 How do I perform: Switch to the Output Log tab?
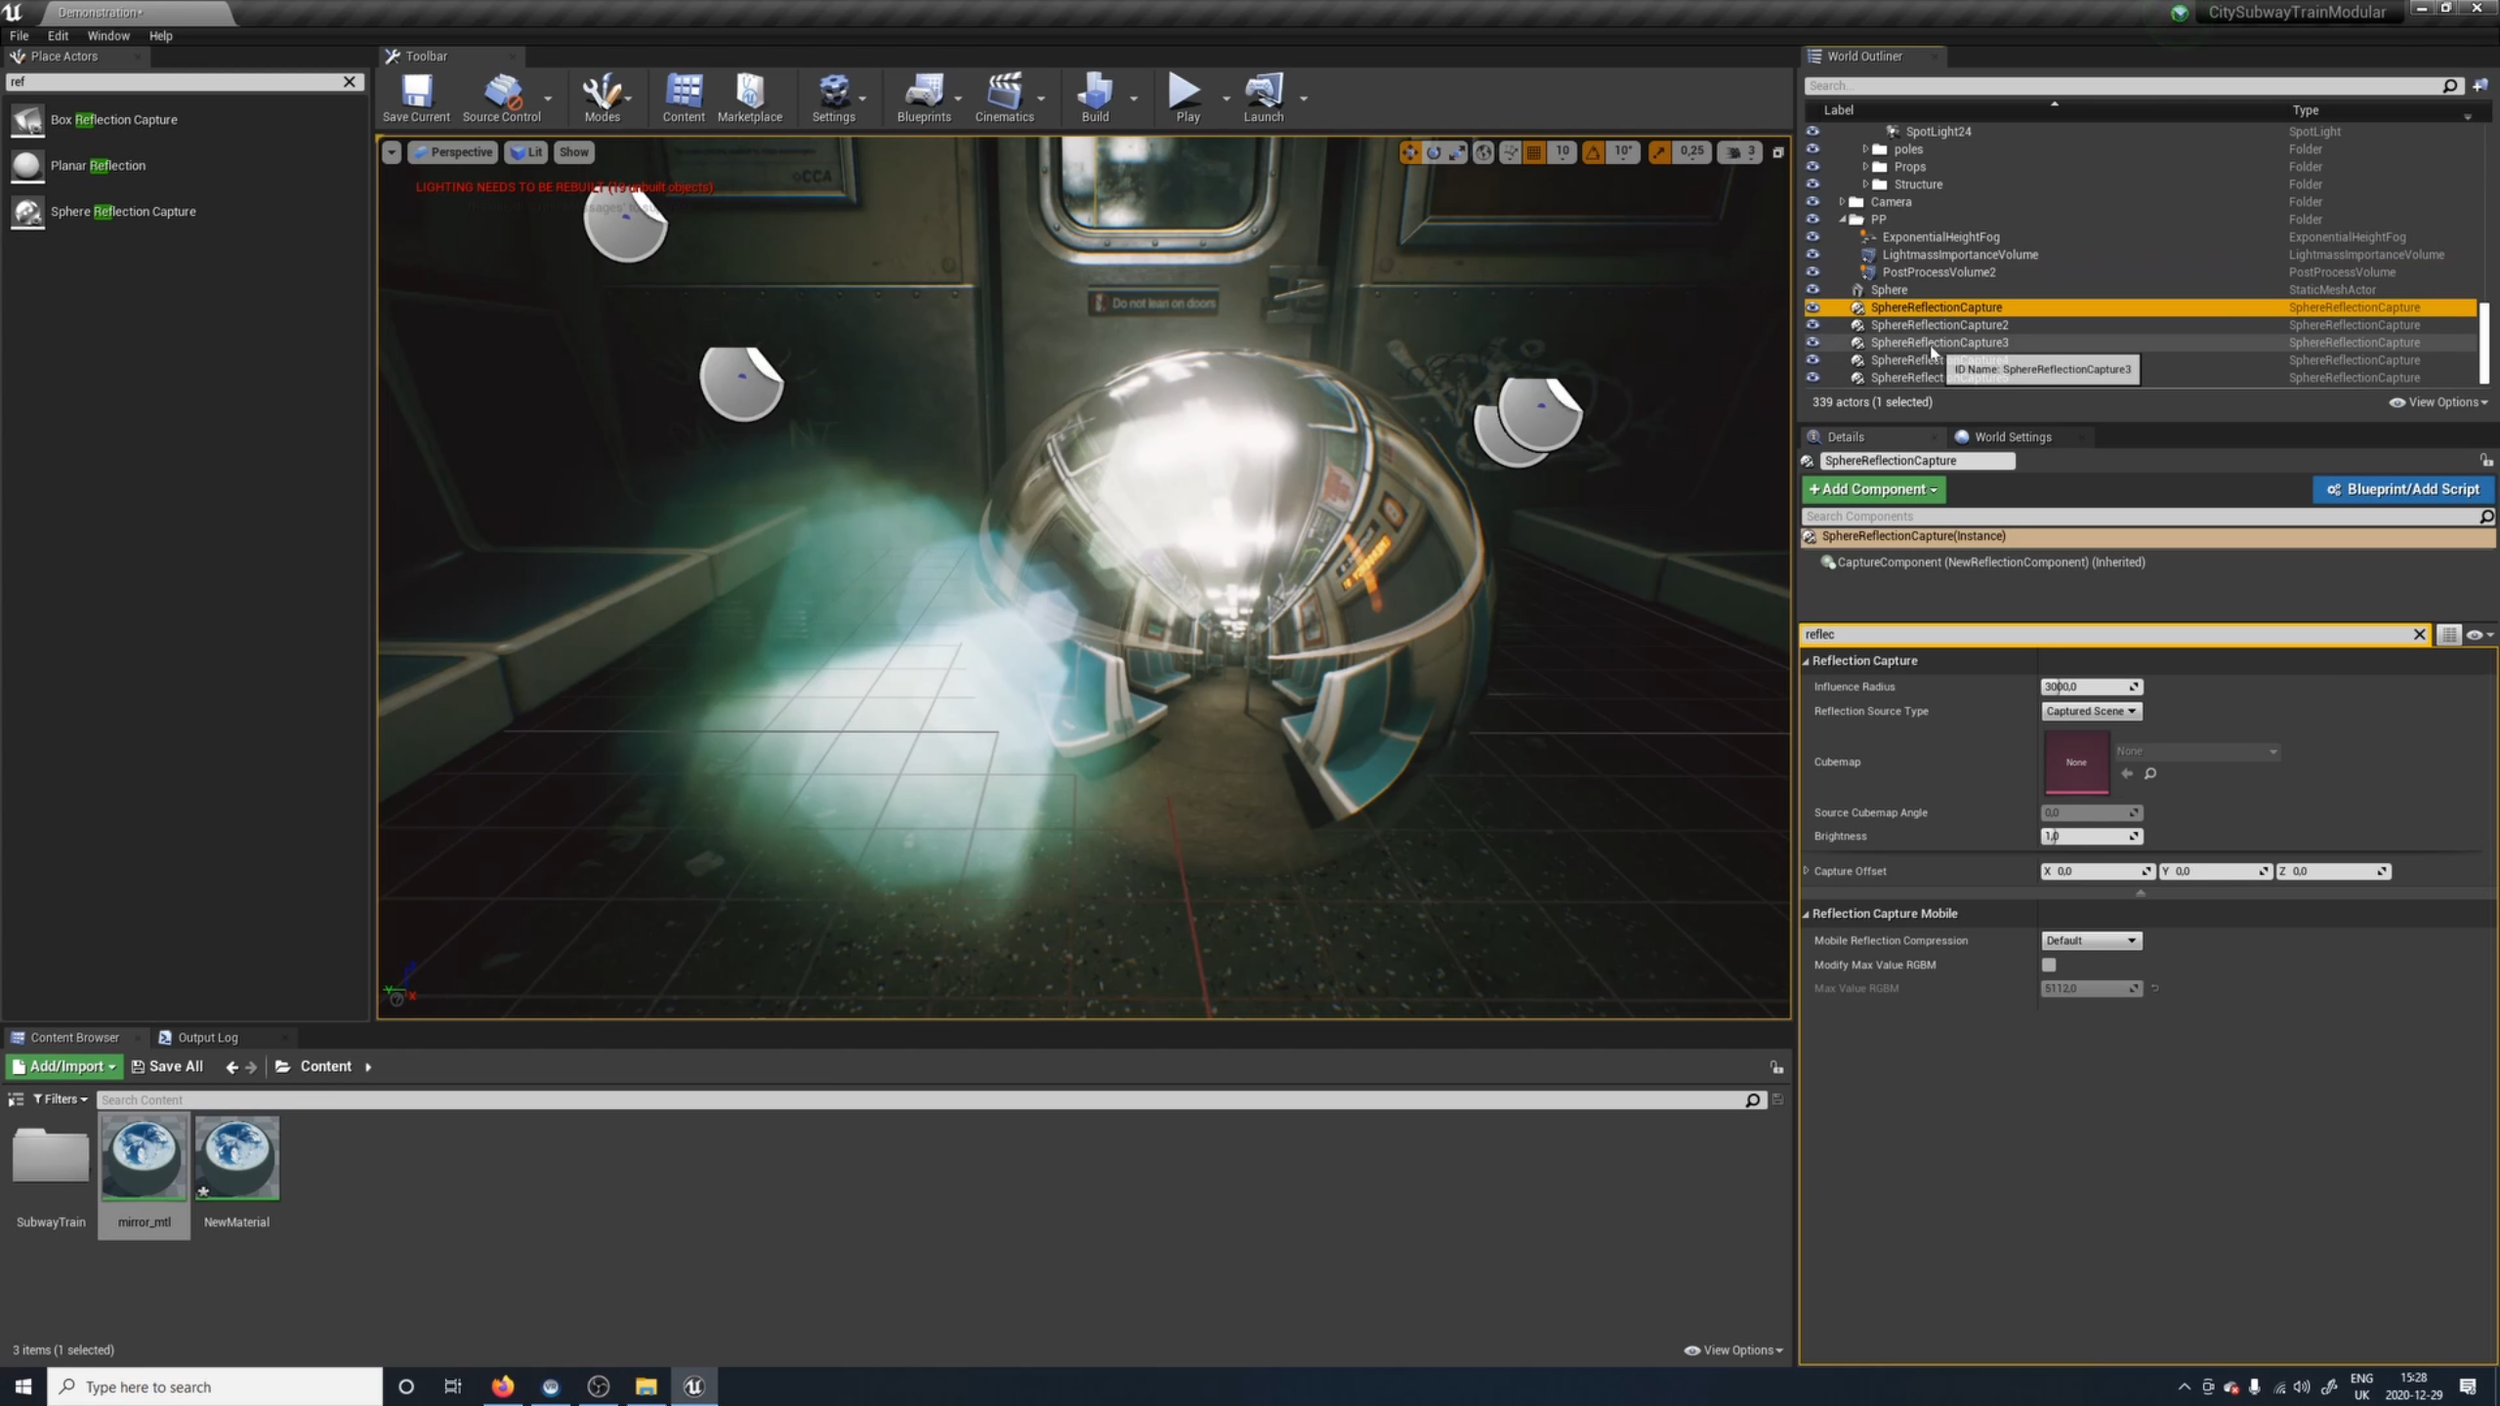(206, 1038)
